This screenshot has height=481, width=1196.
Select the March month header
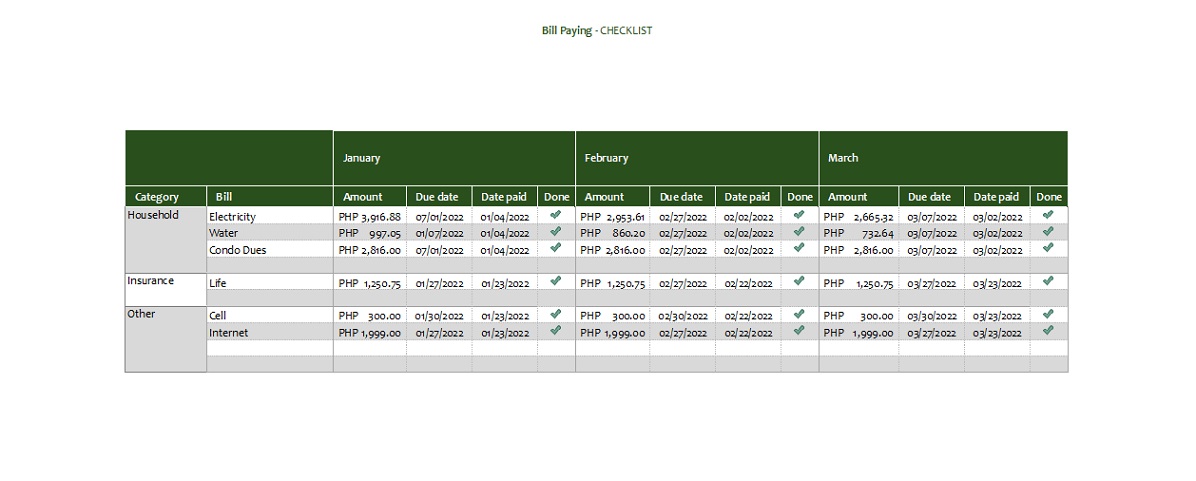coord(843,158)
